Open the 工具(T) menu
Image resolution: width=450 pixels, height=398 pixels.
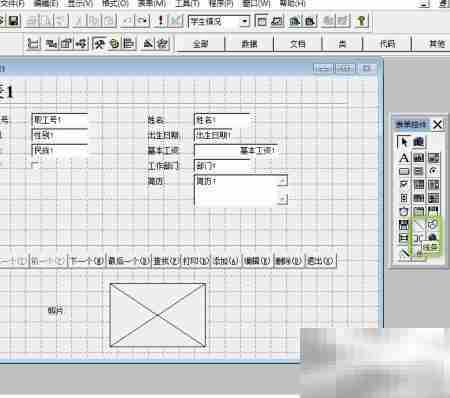(x=187, y=4)
